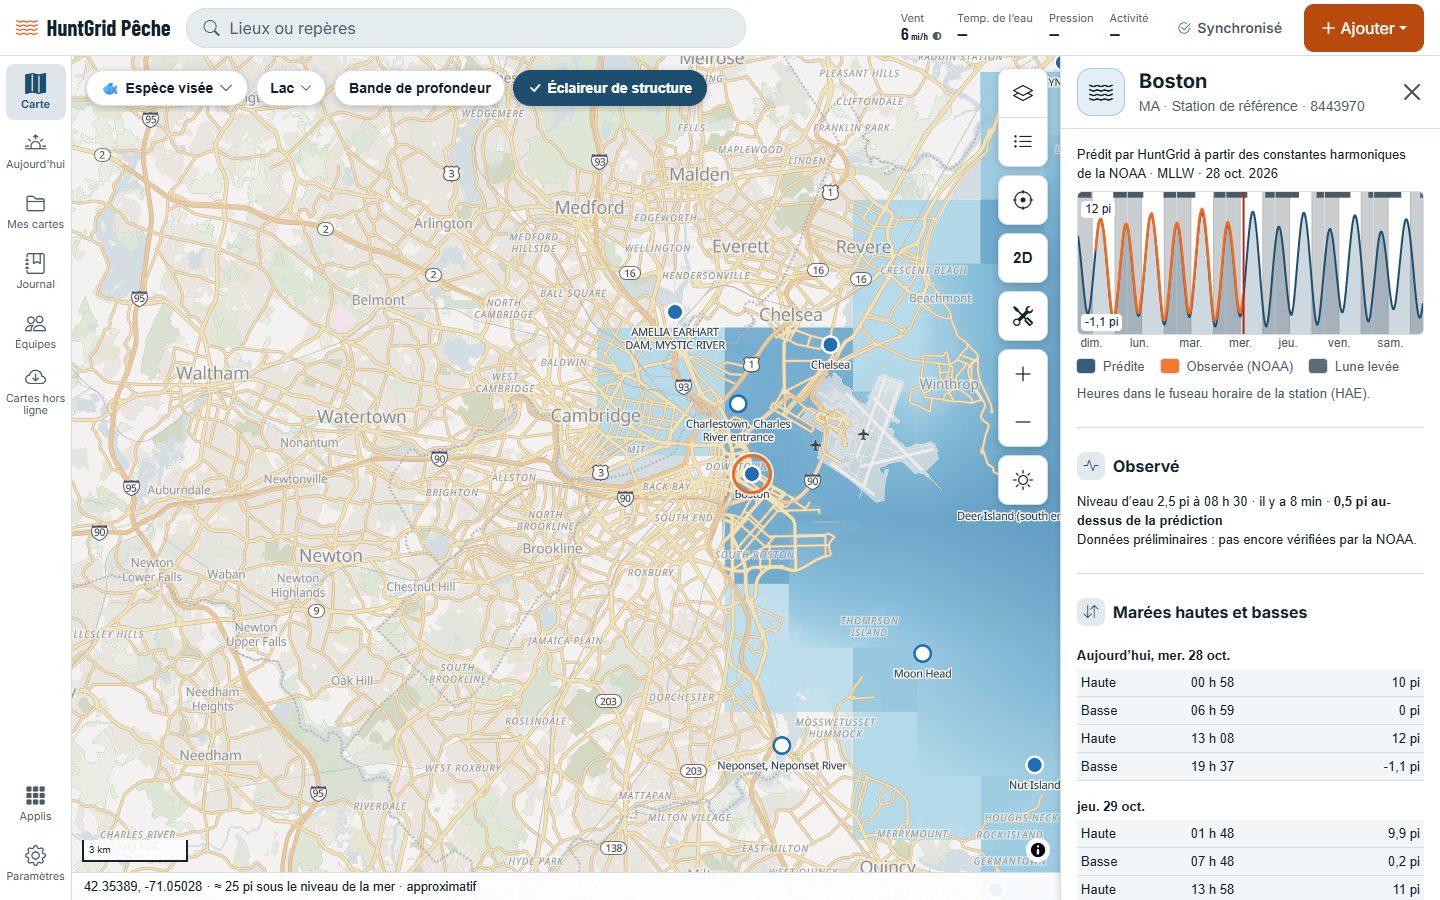1440x900 pixels.
Task: Click the wind reading 6 mi/h
Action: coord(920,35)
